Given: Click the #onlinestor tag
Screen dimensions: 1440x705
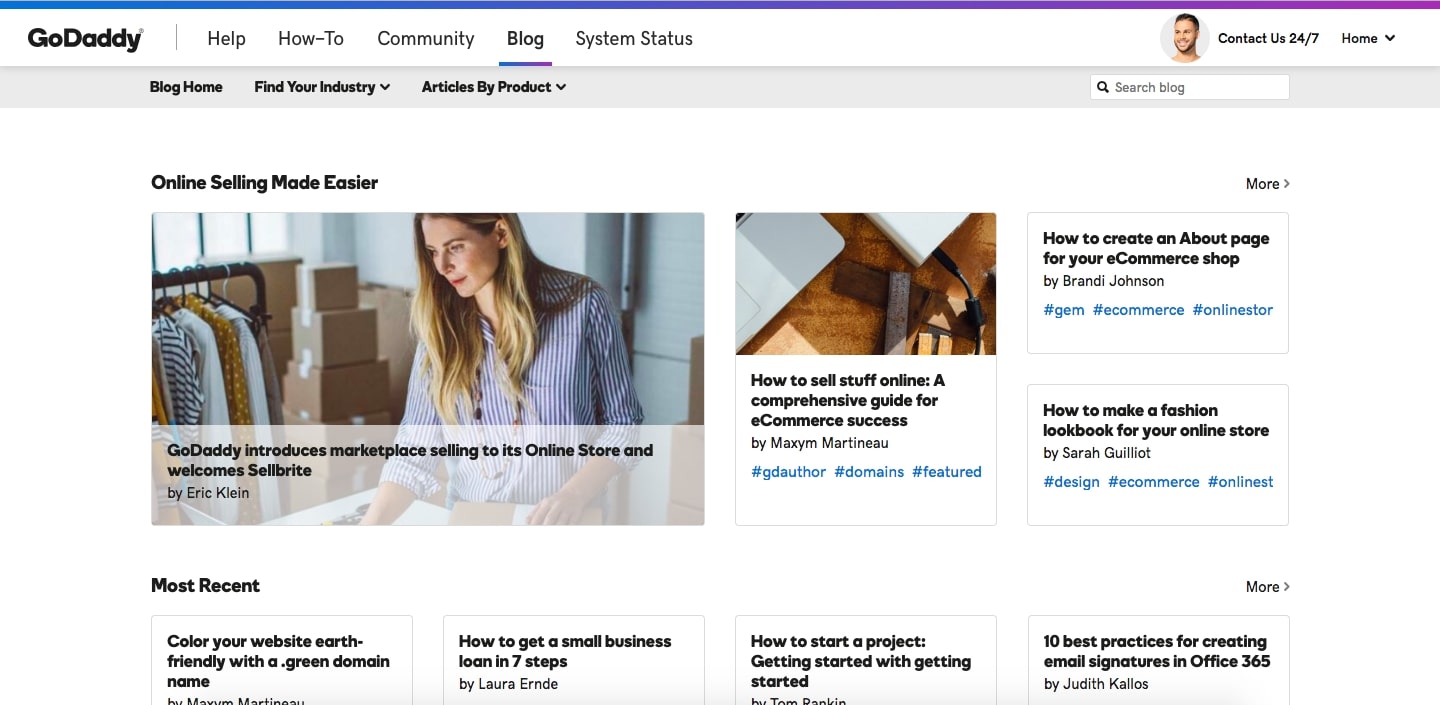Looking at the screenshot, I should 1233,310.
